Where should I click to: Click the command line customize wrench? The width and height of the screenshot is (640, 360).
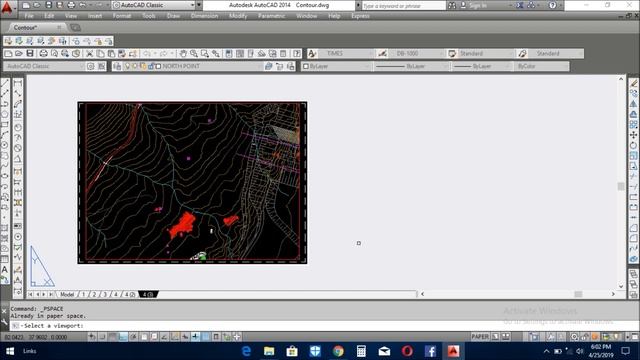[4, 322]
